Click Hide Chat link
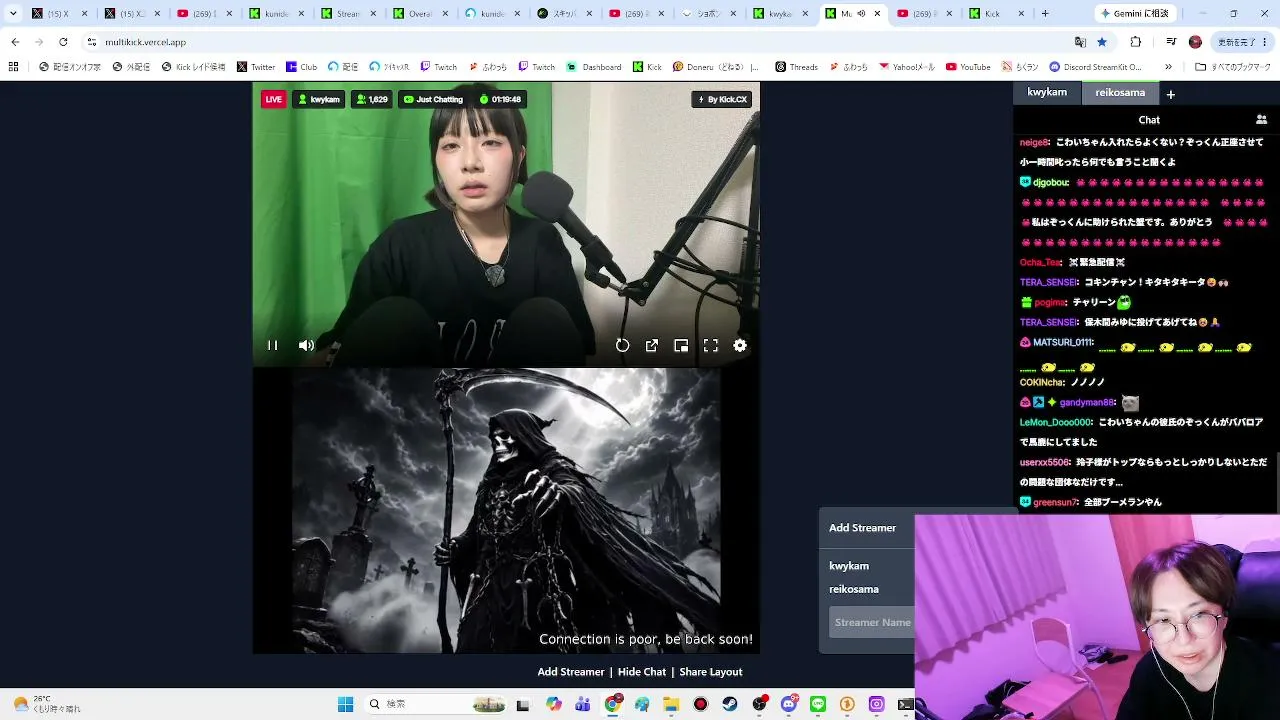This screenshot has height=720, width=1280. (x=642, y=672)
